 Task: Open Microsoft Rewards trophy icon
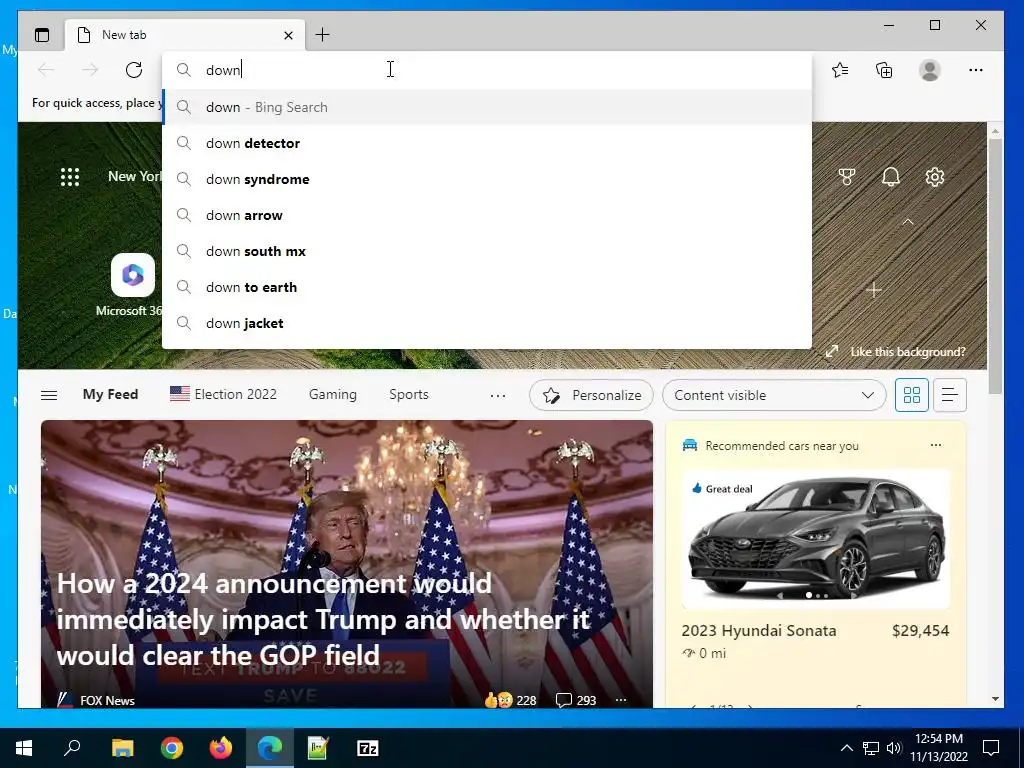[x=847, y=177]
